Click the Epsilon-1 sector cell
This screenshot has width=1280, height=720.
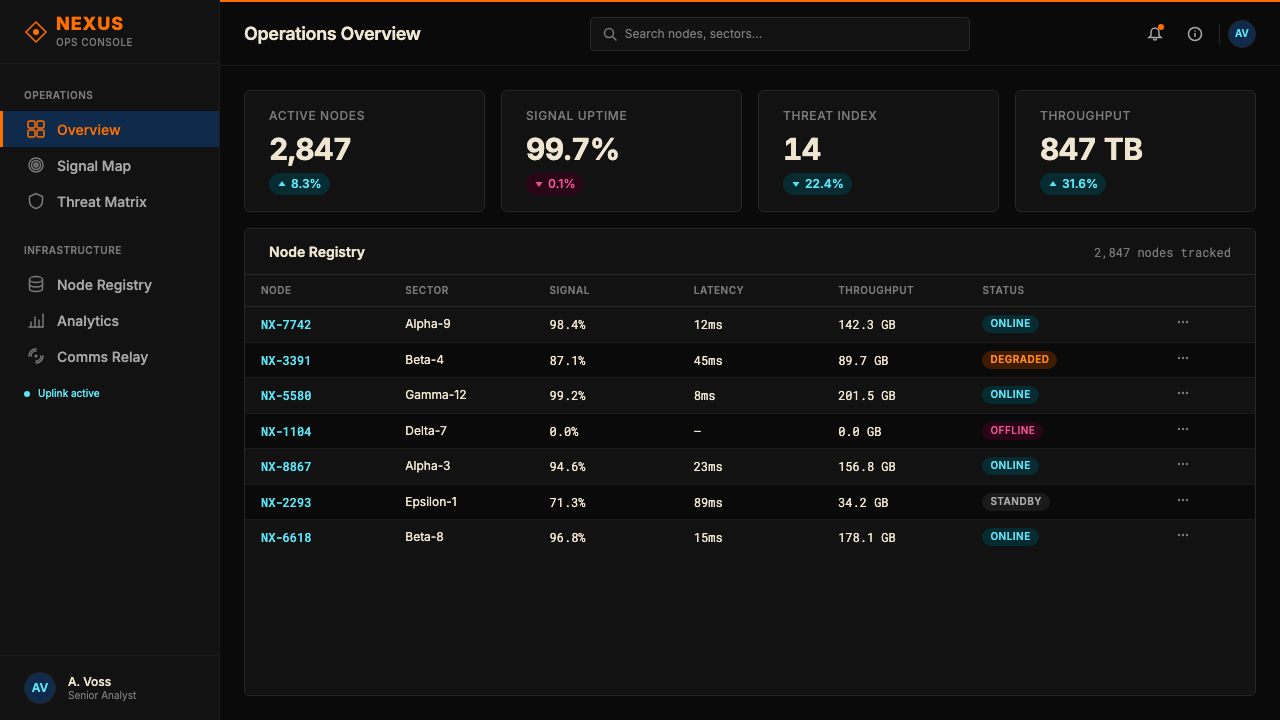click(x=431, y=502)
